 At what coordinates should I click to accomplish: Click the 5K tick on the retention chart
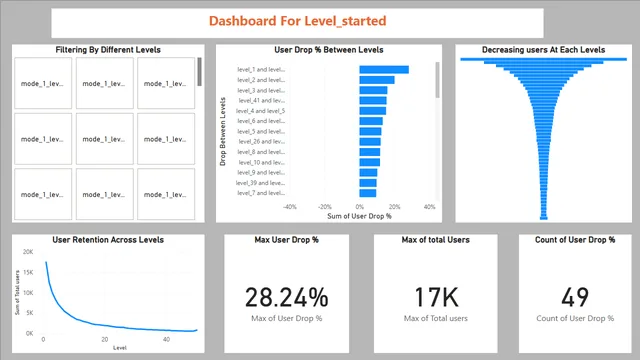click(29, 313)
